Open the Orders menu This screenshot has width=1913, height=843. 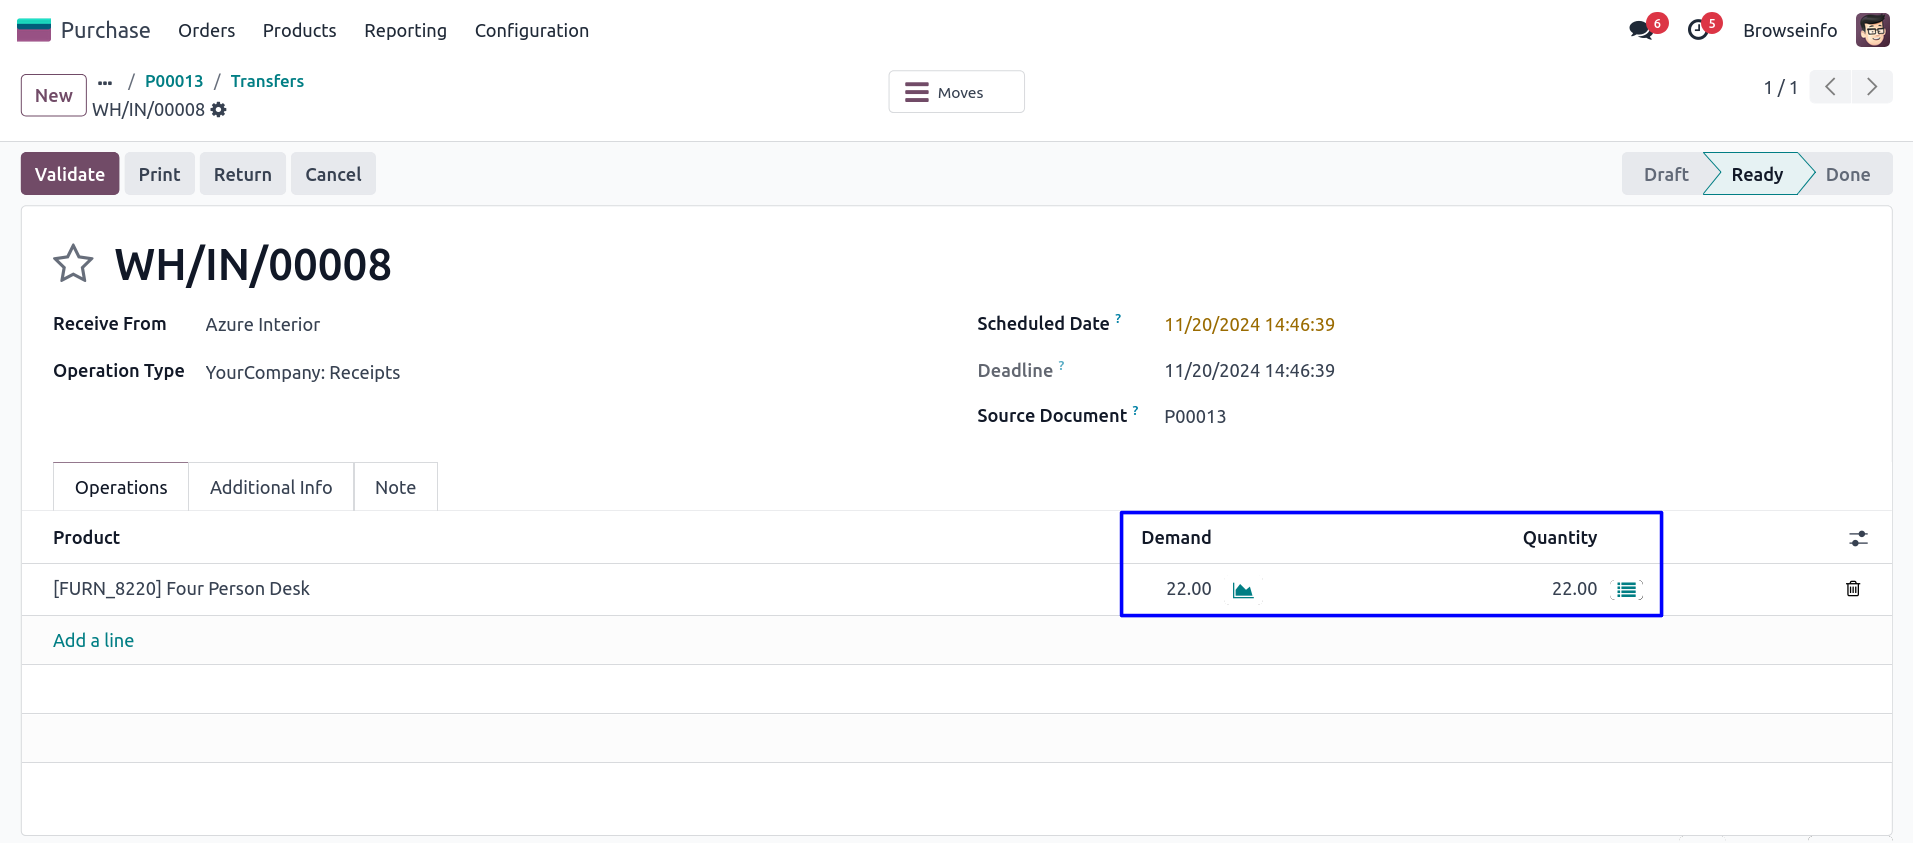coord(206,31)
